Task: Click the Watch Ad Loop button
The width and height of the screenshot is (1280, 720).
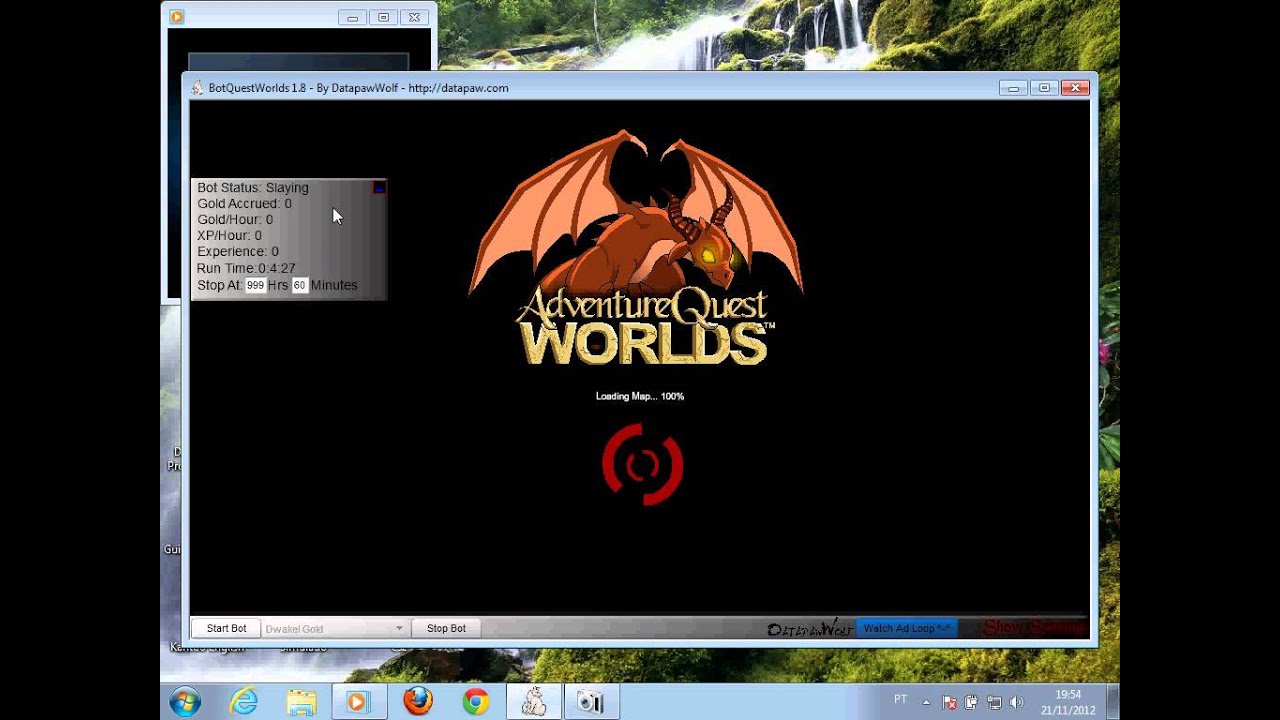Action: click(x=907, y=628)
